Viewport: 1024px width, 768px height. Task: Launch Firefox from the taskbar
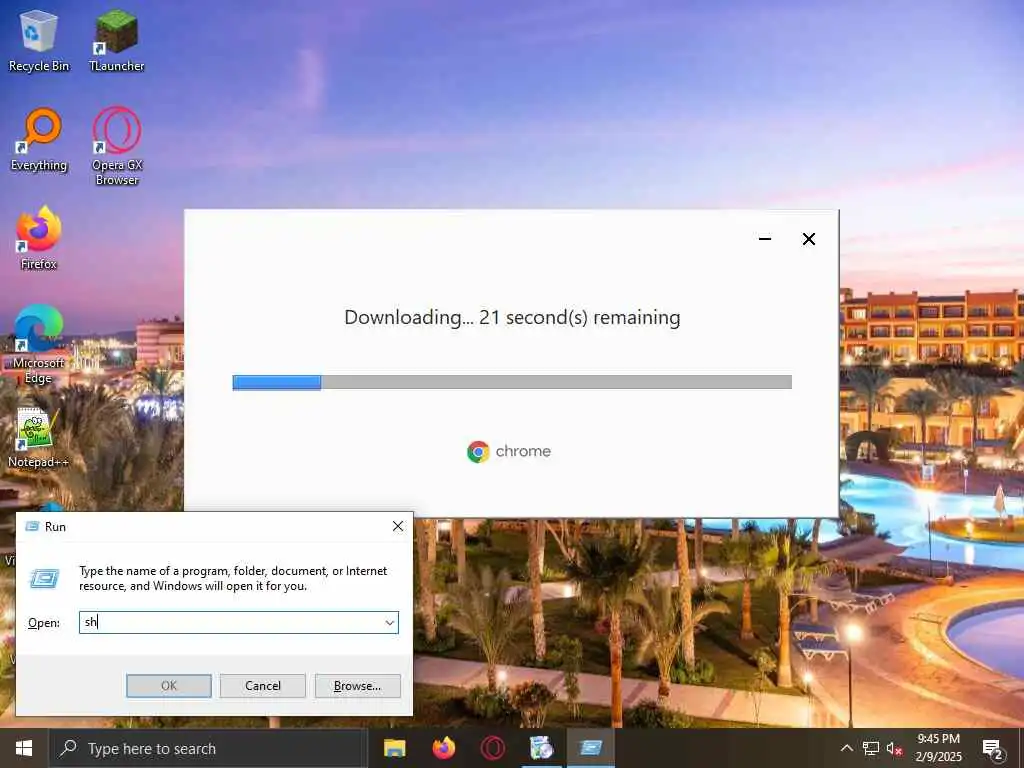coord(444,748)
